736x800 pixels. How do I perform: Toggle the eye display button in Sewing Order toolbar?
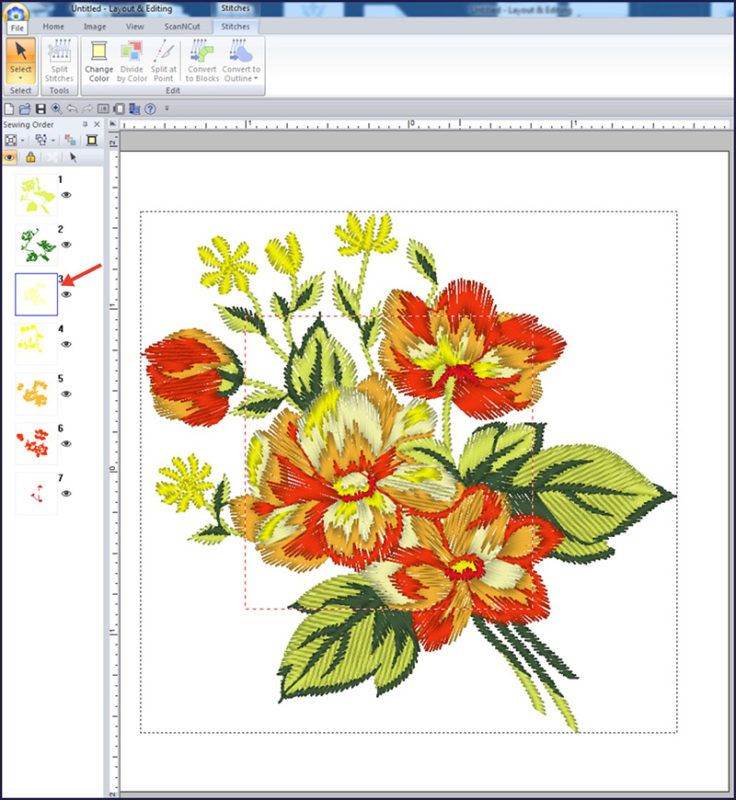9,158
